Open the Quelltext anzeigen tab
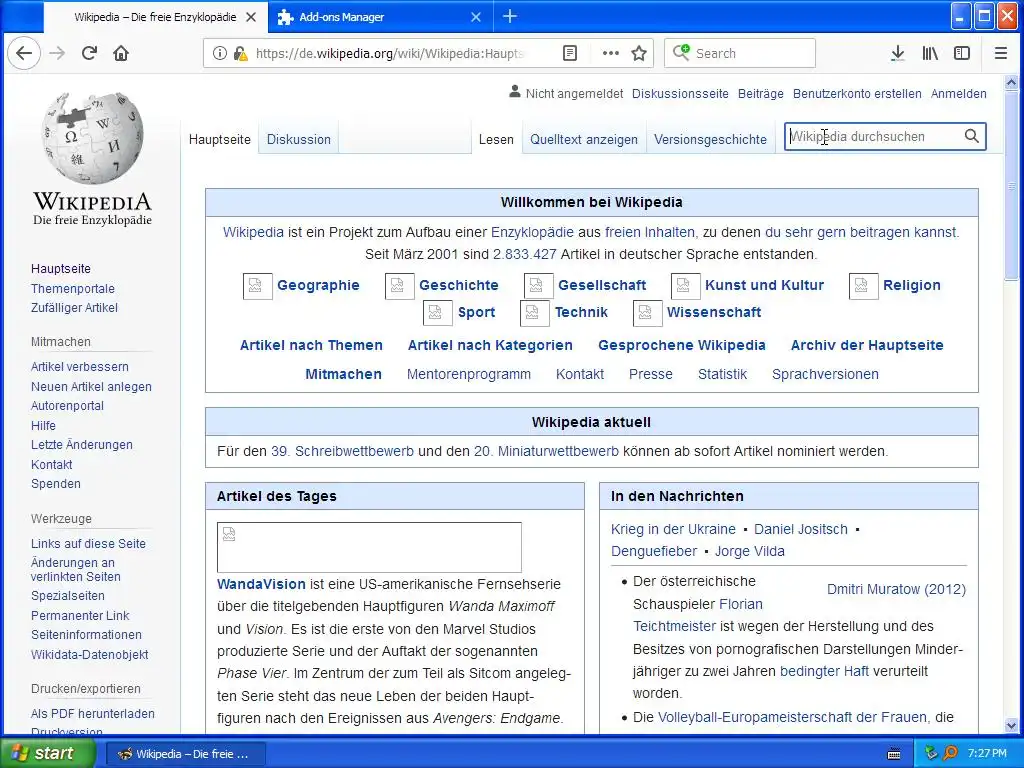 pos(584,139)
